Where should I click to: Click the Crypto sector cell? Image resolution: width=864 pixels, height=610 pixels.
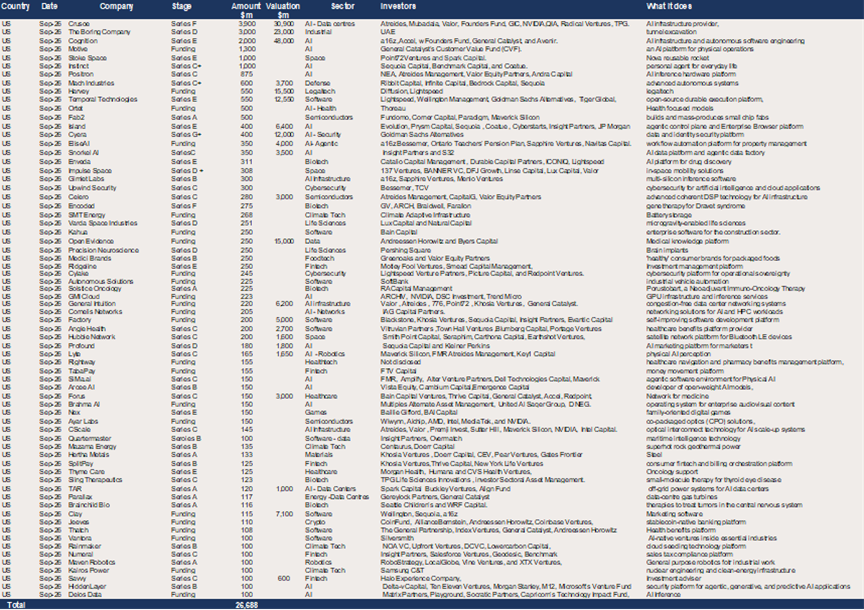315,522
